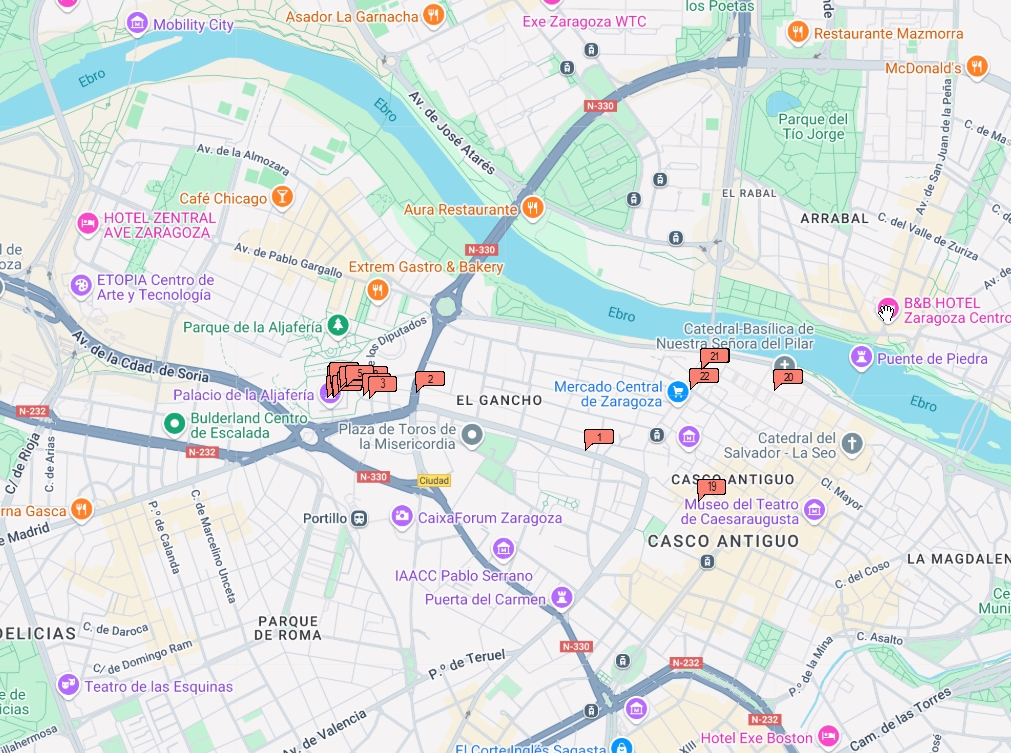
Task: Click red callout marker number 19
Action: (x=711, y=487)
